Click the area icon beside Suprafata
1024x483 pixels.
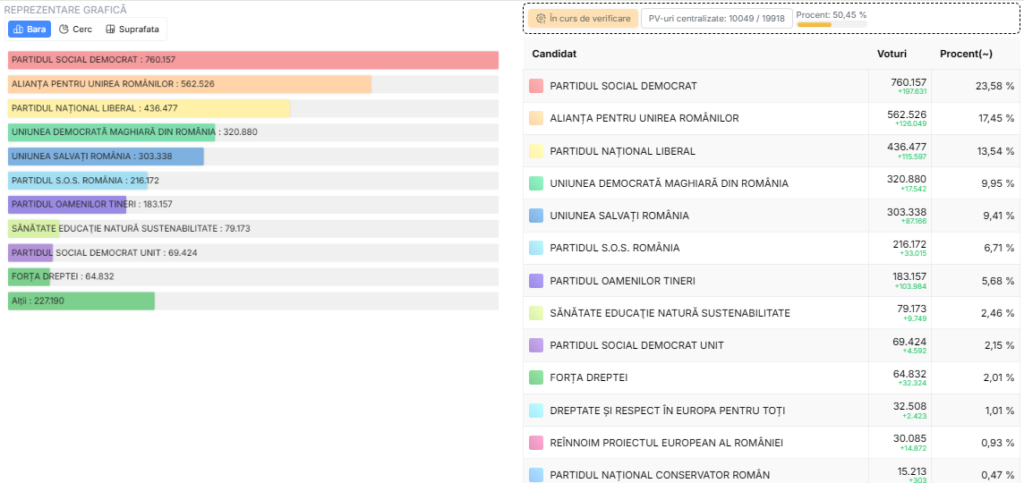[110, 29]
